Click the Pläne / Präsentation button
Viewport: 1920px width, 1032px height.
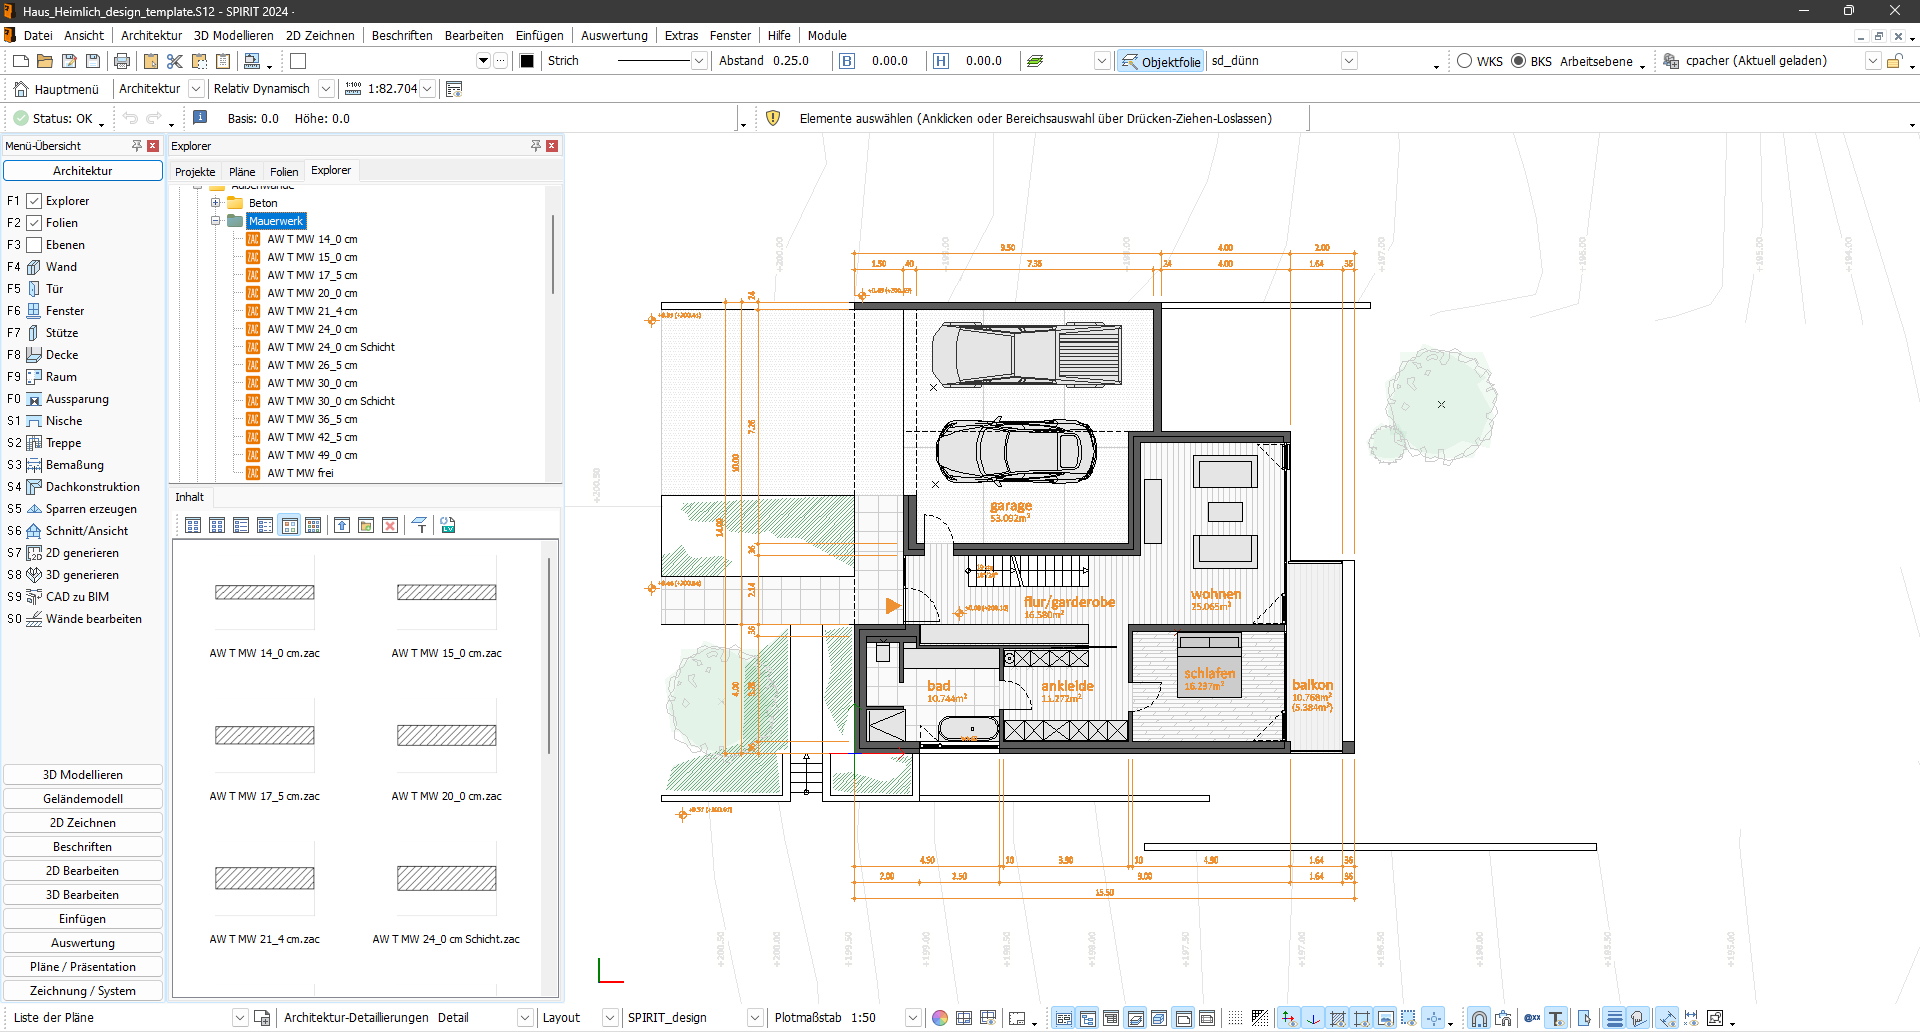coord(83,967)
